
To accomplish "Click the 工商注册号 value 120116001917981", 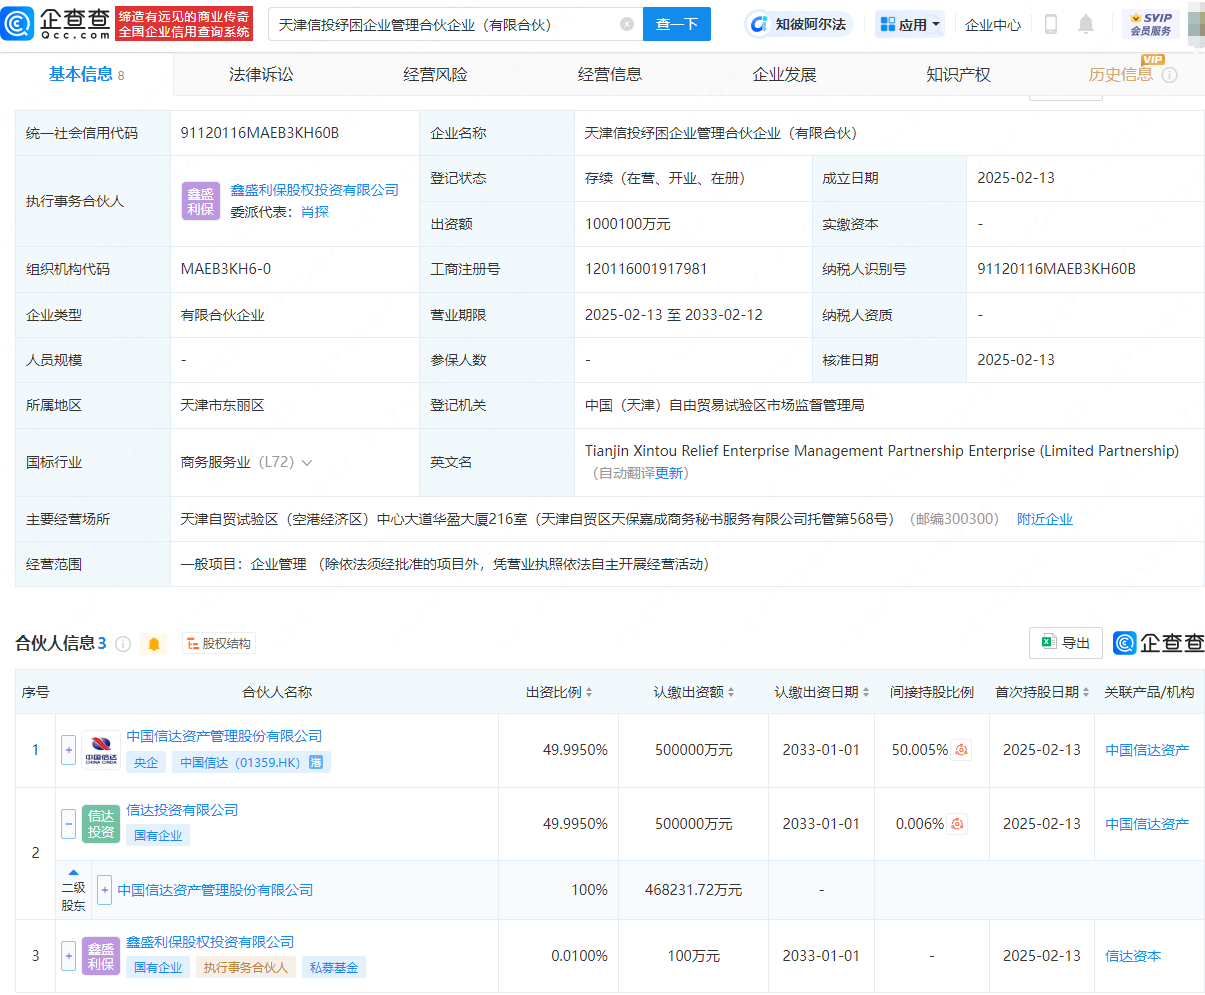I will click(x=646, y=269).
